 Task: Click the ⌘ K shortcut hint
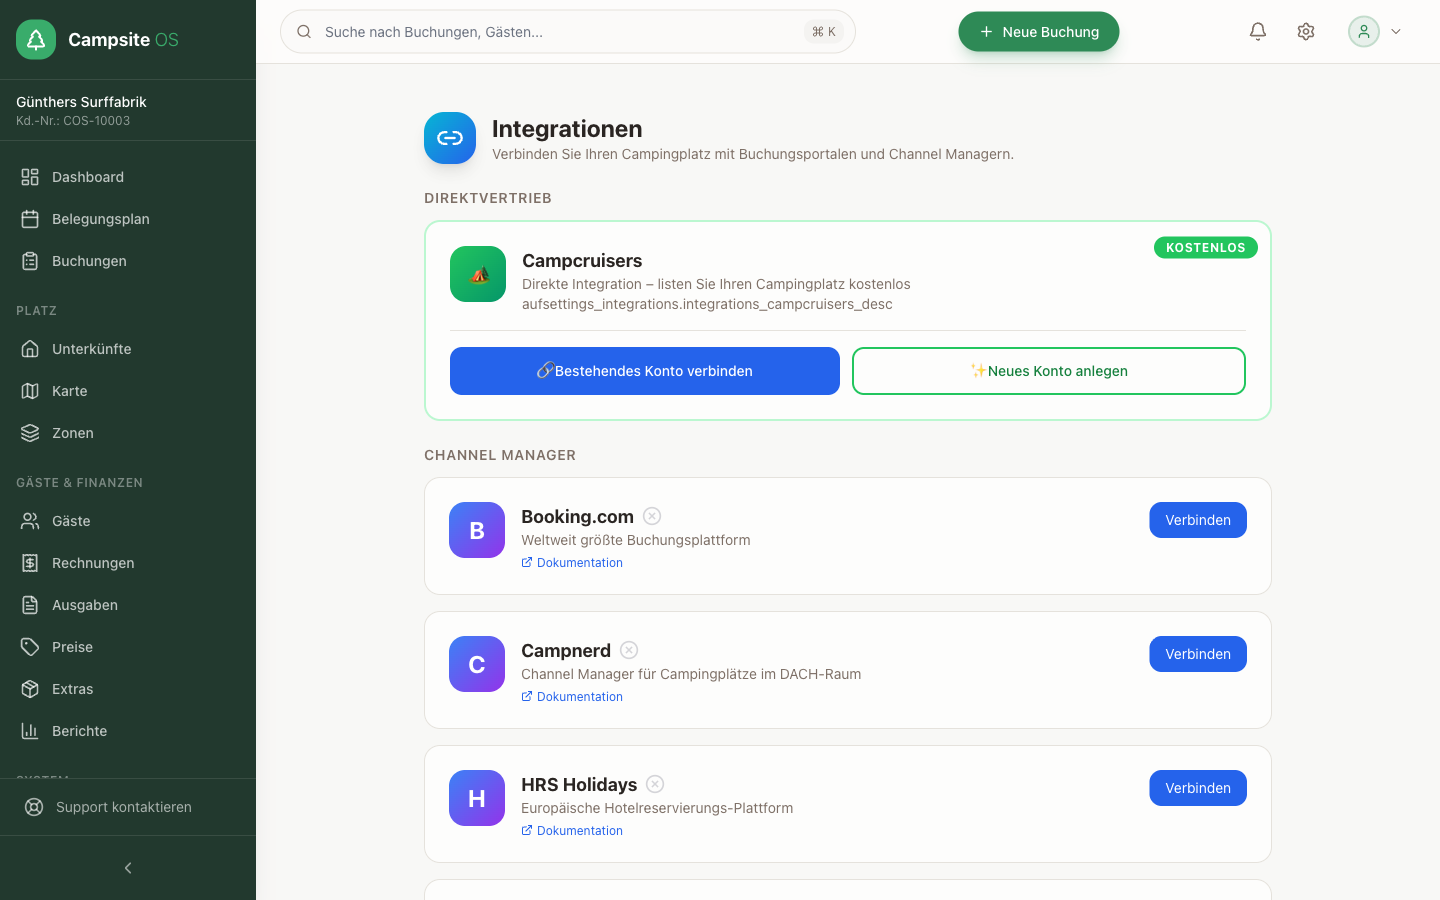coord(824,32)
